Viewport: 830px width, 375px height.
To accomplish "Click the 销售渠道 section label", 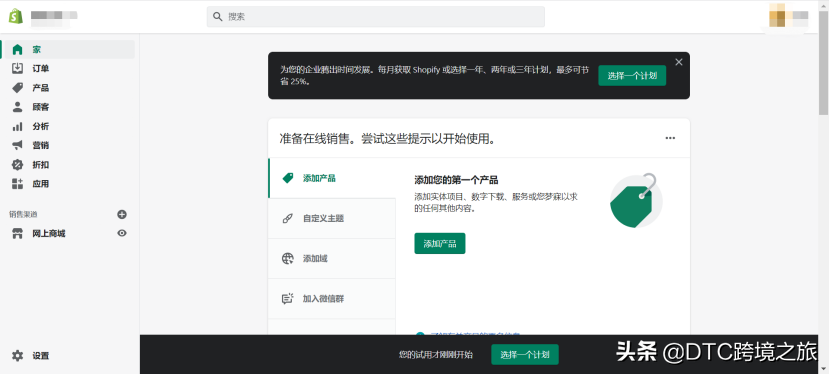I will (23, 215).
